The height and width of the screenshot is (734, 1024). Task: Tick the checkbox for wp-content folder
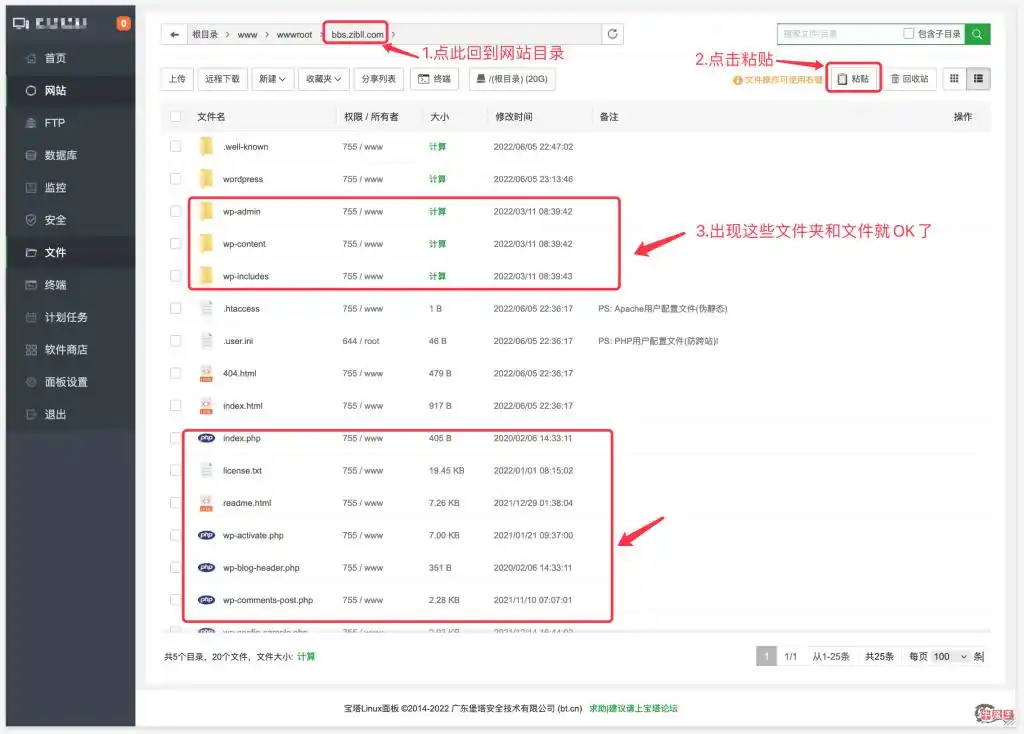point(176,244)
